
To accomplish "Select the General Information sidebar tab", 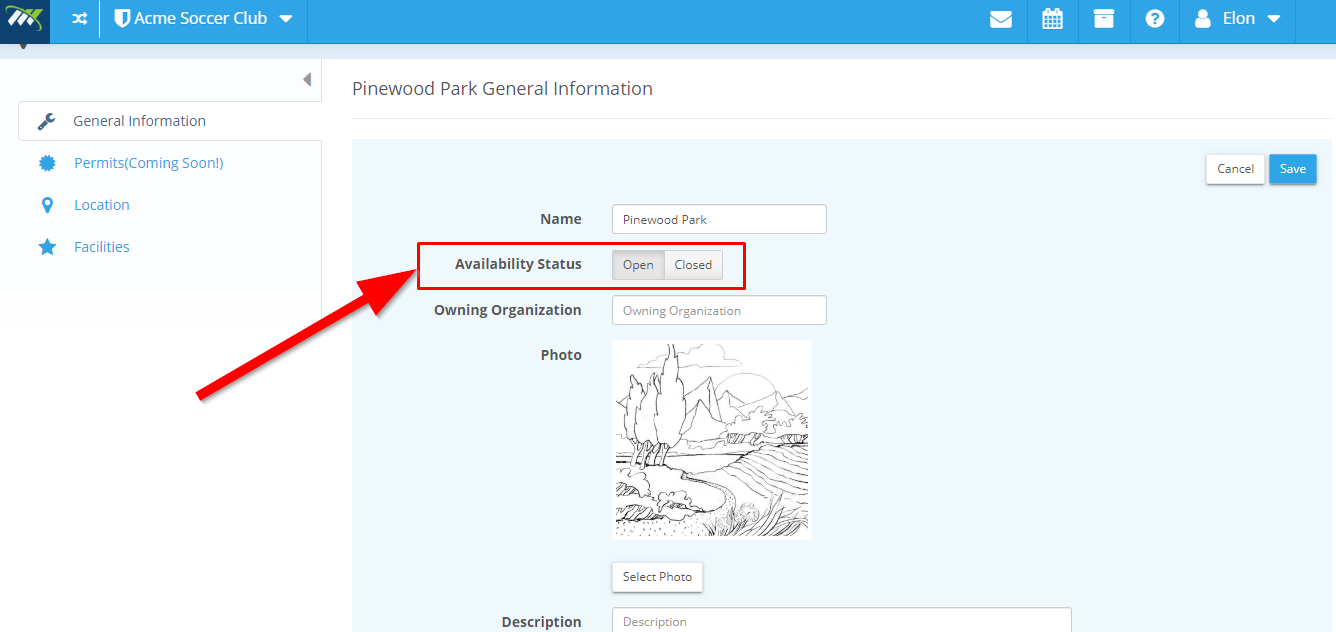I will point(170,121).
